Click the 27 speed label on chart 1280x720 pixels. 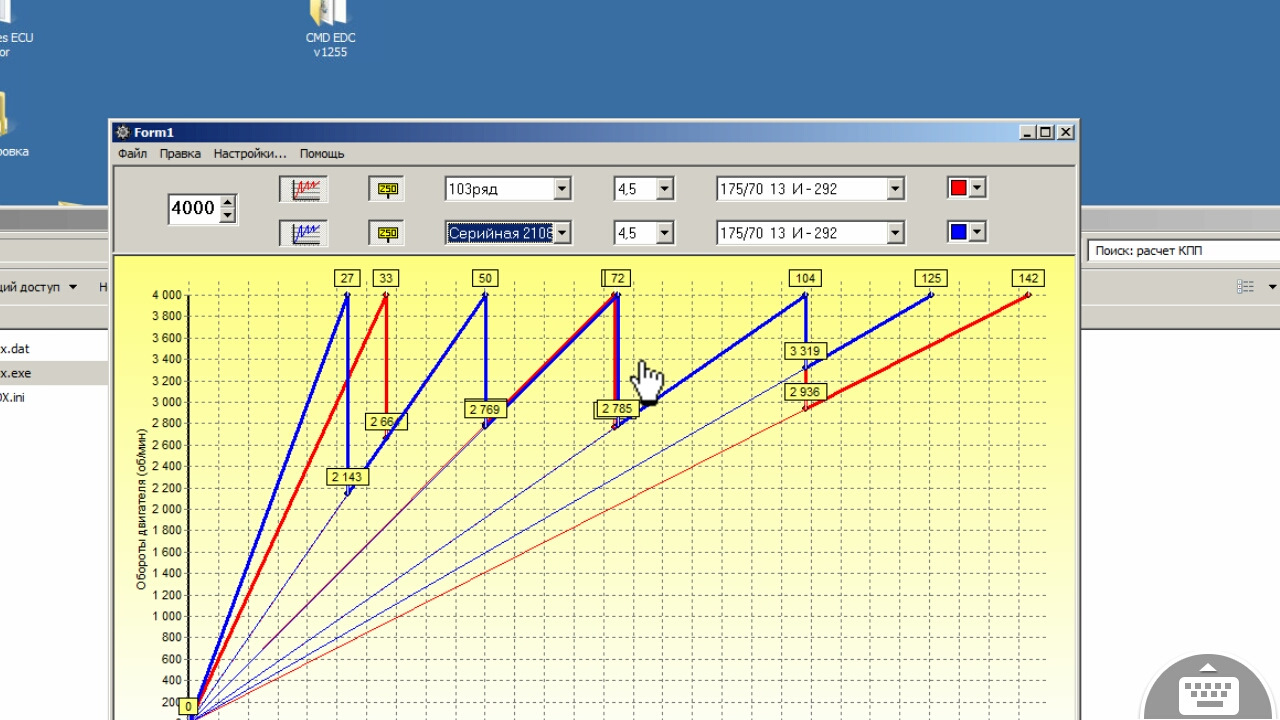click(347, 278)
